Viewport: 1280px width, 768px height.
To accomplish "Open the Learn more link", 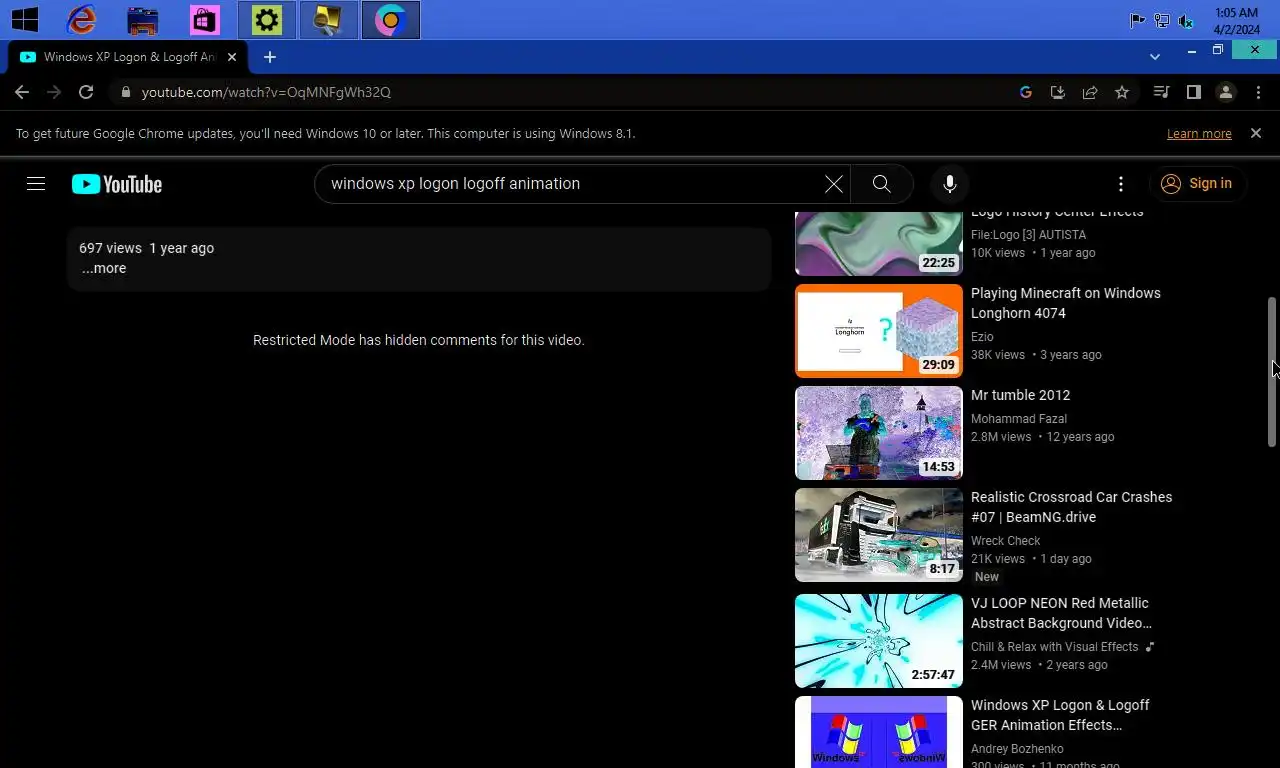I will coord(1199,133).
